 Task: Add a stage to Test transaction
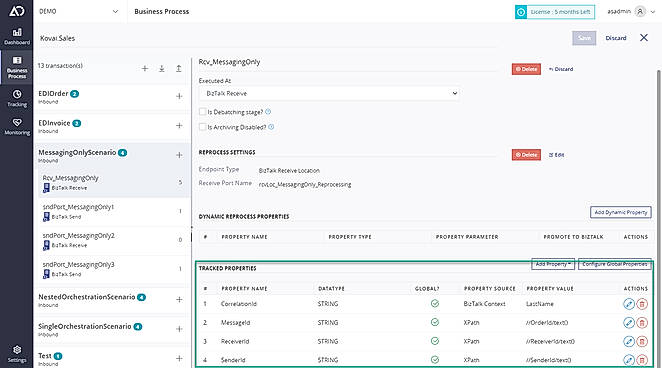(x=179, y=358)
